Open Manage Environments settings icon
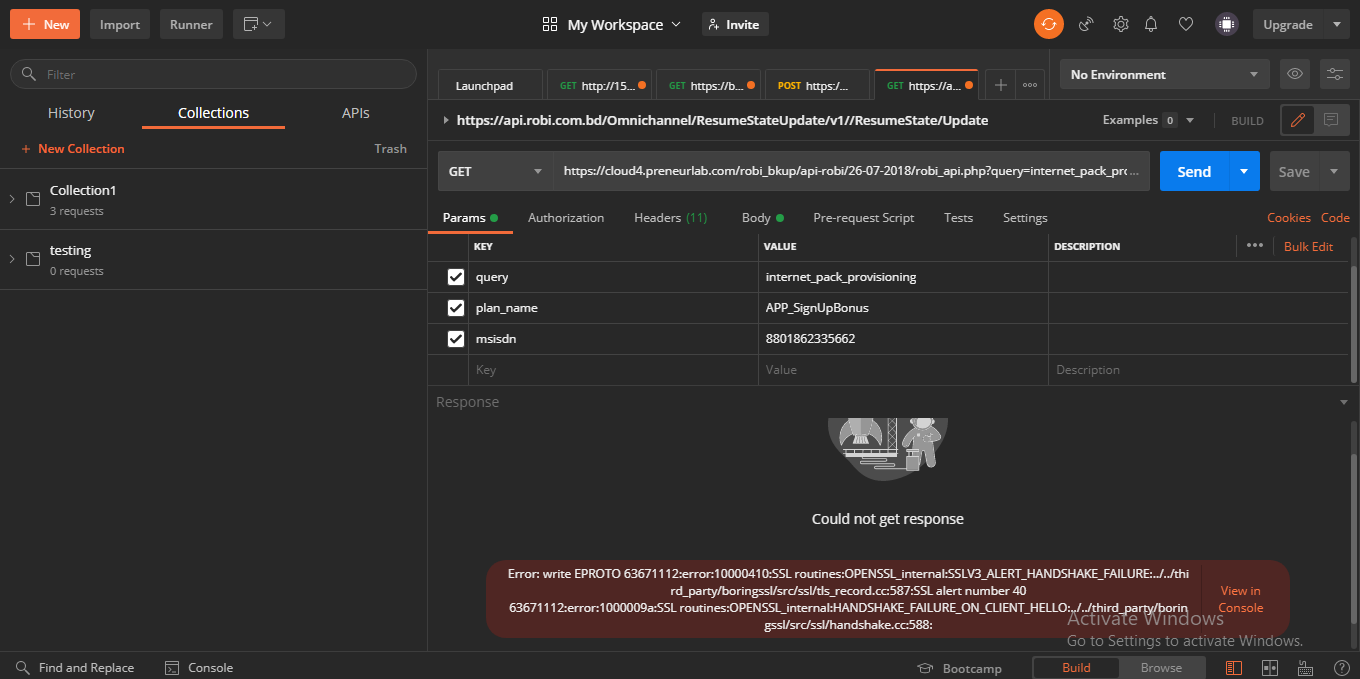 [x=1334, y=74]
